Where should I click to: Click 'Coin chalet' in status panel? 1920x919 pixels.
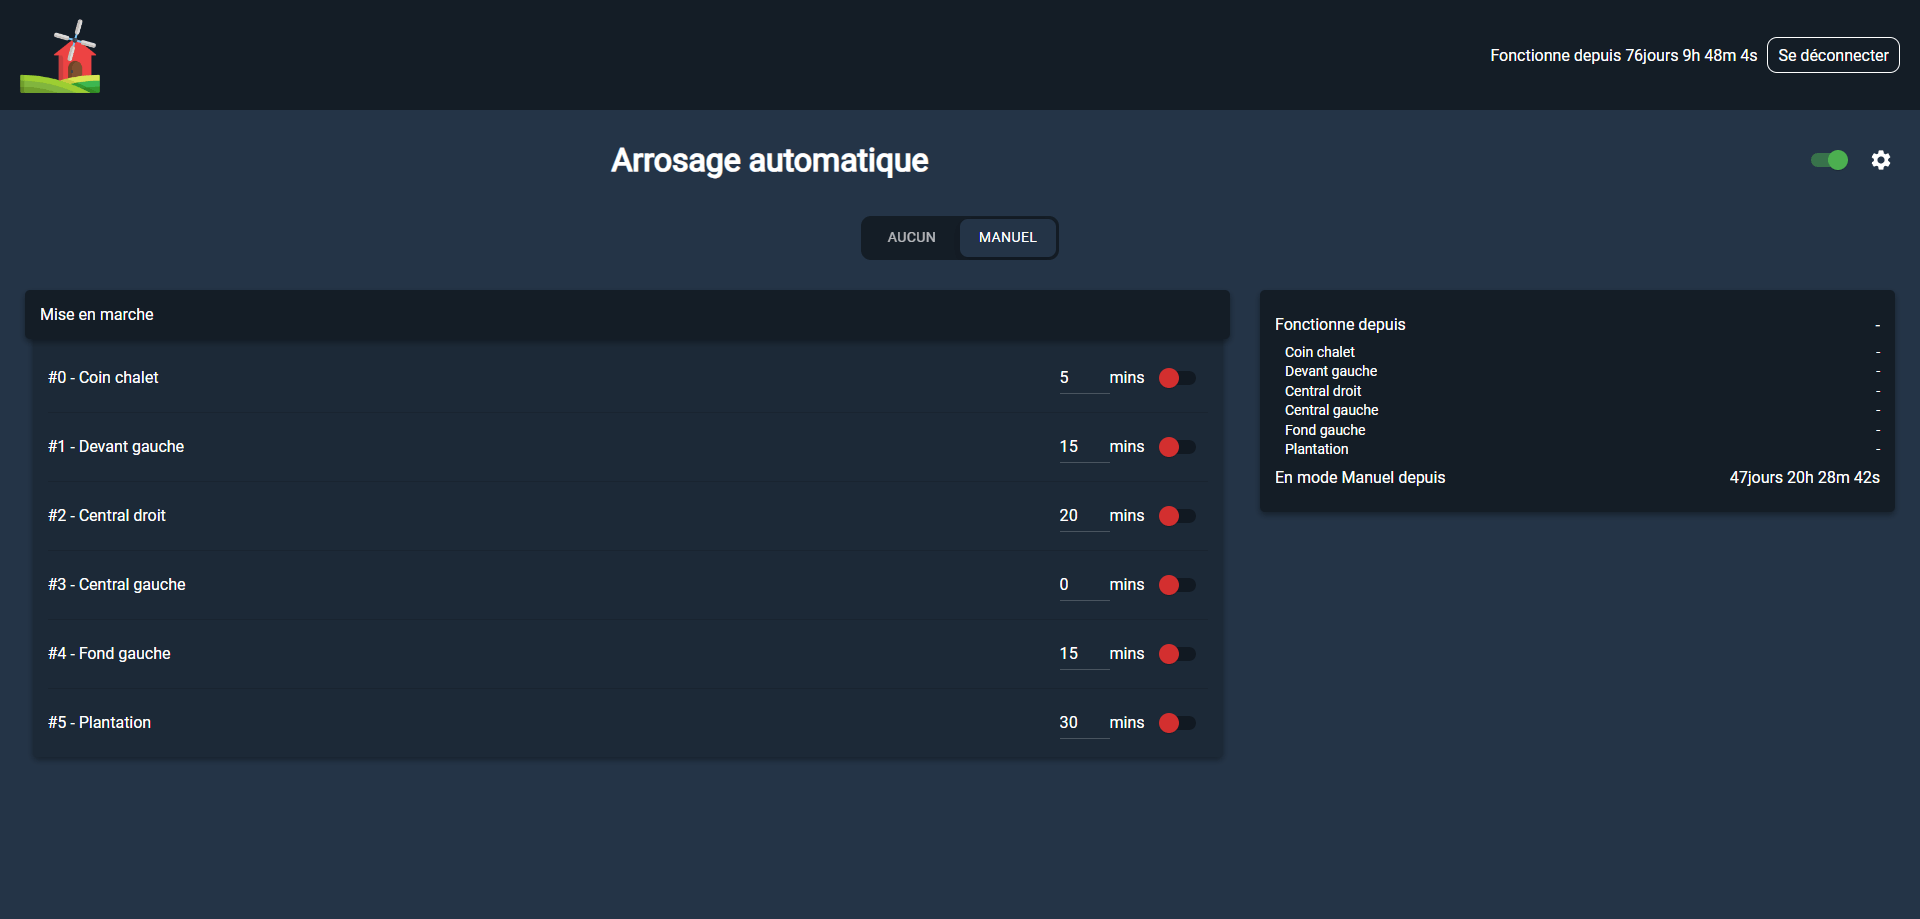click(x=1320, y=352)
